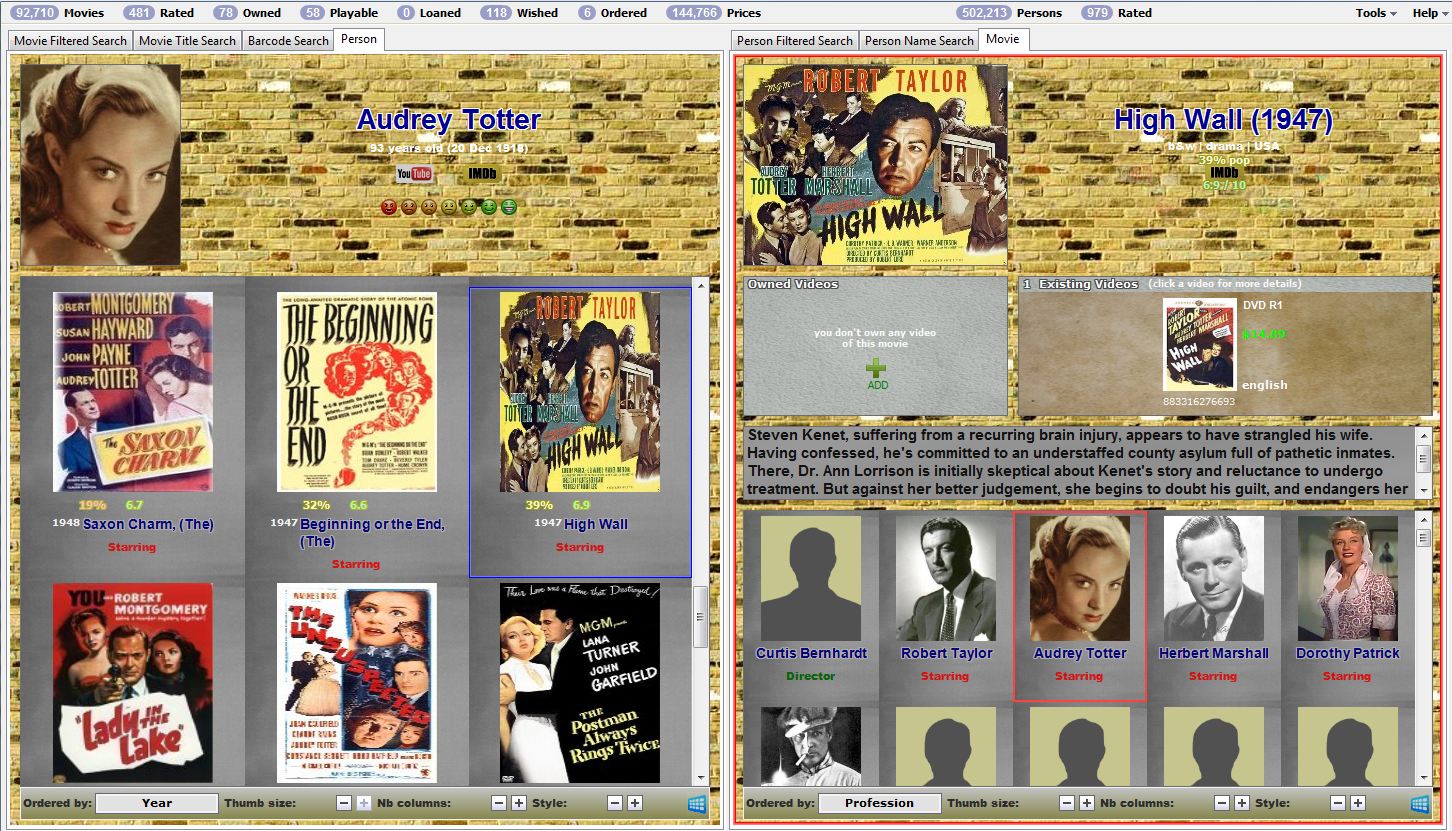The image size is (1452, 831).
Task: Open the Herbert Marshall cast link
Action: [x=1213, y=653]
